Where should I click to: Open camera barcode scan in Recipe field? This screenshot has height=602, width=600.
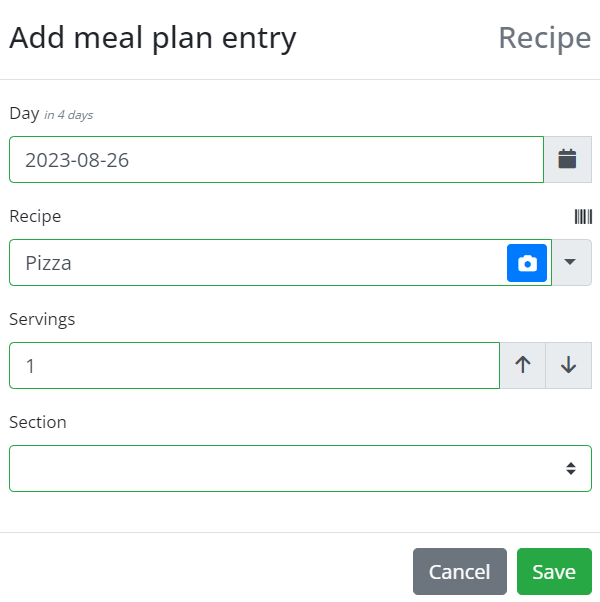tap(527, 263)
